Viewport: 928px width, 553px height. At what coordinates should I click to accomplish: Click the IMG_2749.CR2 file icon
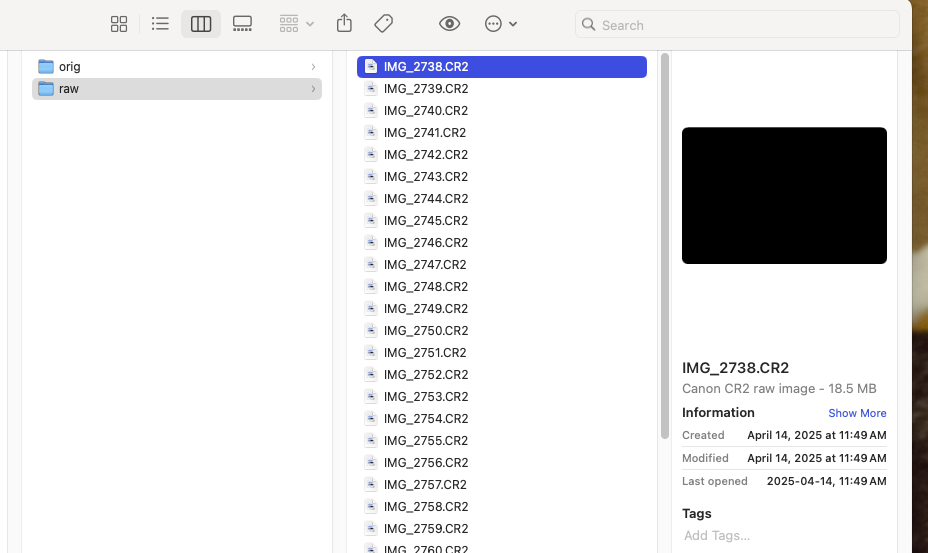(x=370, y=308)
